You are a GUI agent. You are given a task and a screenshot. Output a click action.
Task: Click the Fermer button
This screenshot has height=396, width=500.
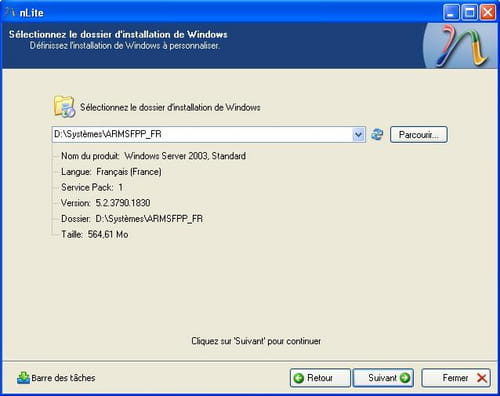(456, 378)
